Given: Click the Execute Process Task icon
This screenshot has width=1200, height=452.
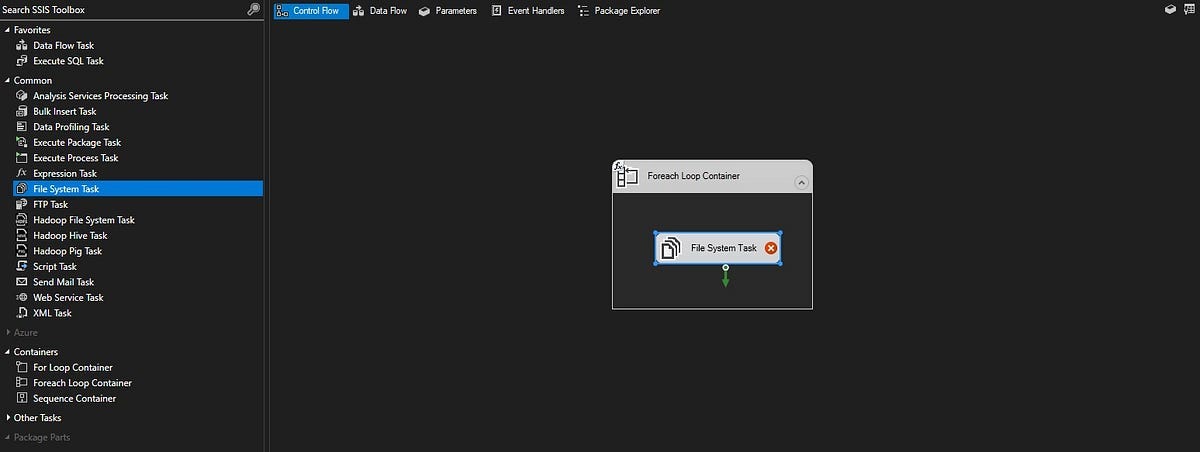Looking at the screenshot, I should pos(23,158).
